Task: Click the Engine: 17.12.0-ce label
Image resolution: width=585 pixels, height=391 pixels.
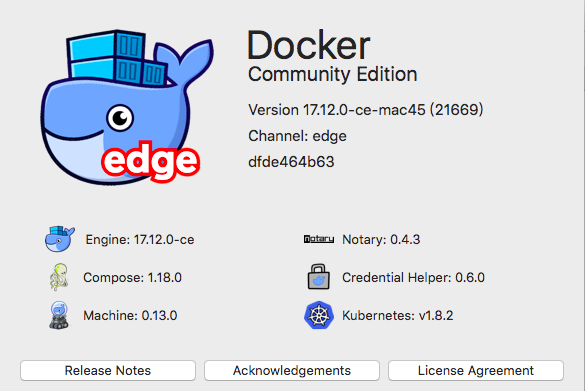Action: [140, 240]
